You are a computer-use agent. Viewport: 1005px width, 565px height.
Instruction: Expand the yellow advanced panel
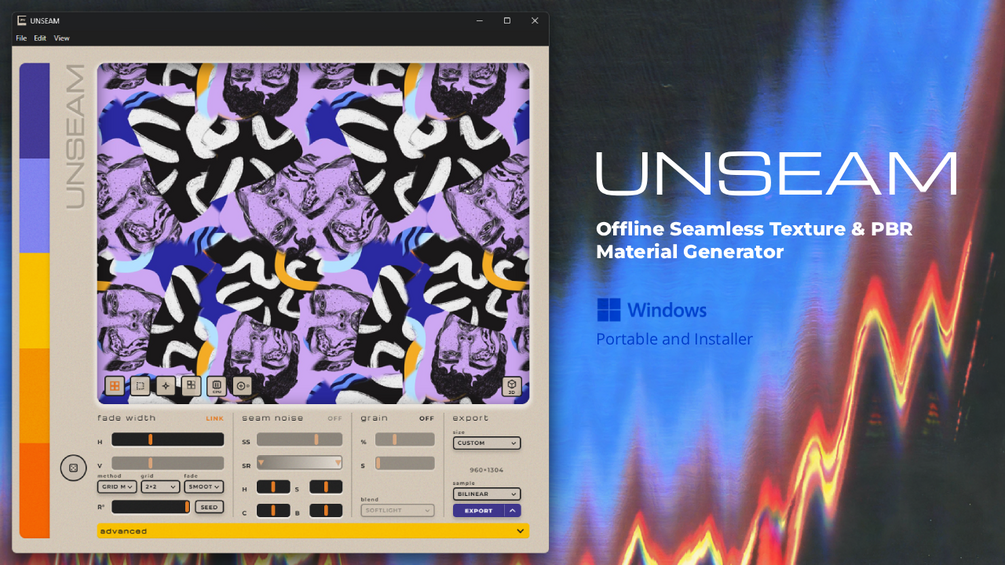click(313, 531)
